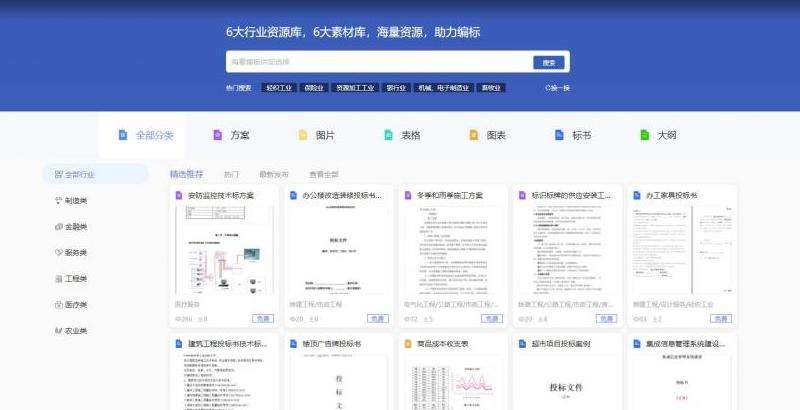800x410 pixels.
Task: Open the 工程类 industry icon
Action: point(58,279)
